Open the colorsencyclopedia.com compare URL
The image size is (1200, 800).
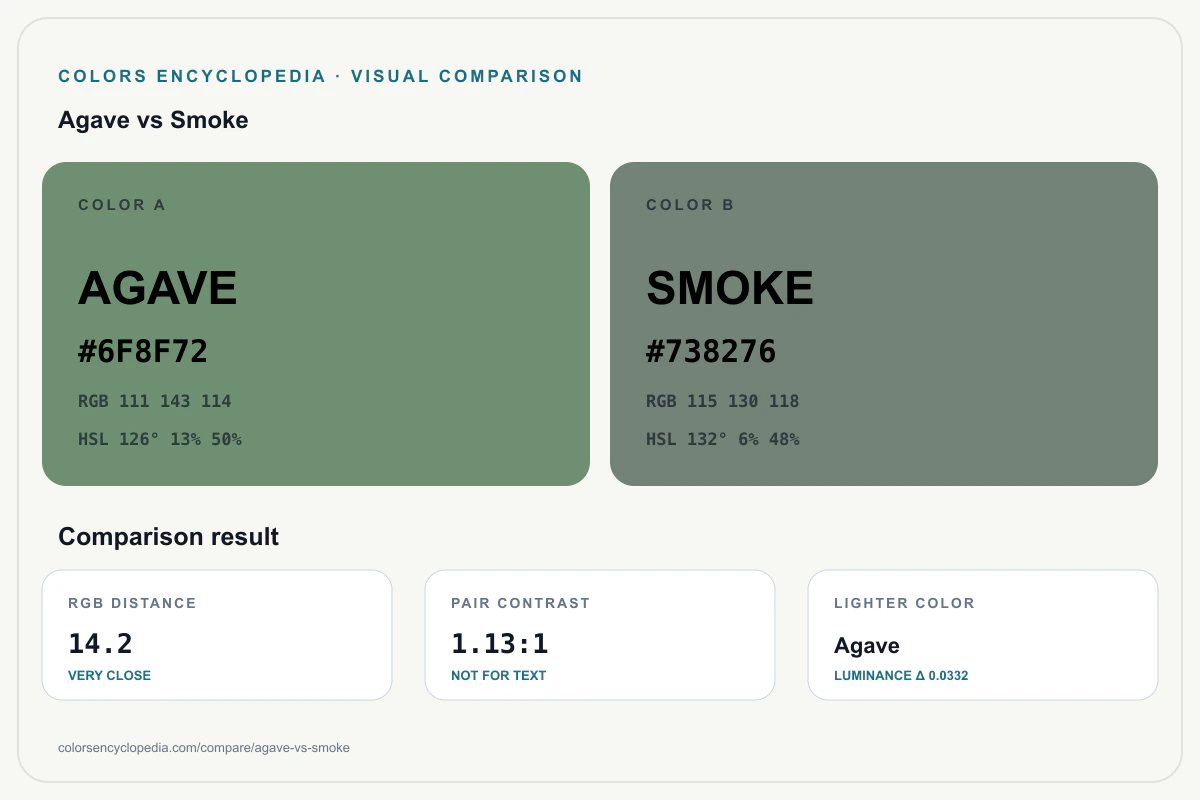pyautogui.click(x=204, y=747)
